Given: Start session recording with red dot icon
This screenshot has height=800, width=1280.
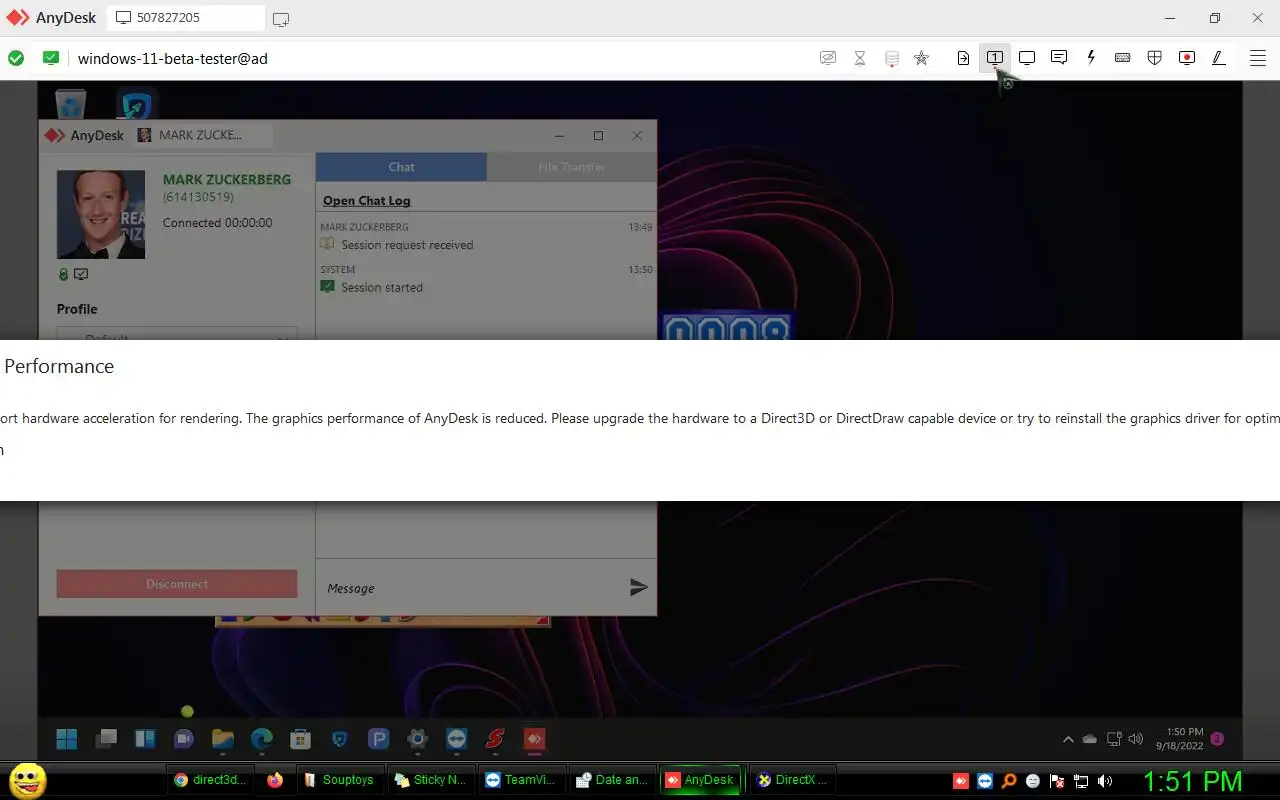Looking at the screenshot, I should click(x=1187, y=58).
